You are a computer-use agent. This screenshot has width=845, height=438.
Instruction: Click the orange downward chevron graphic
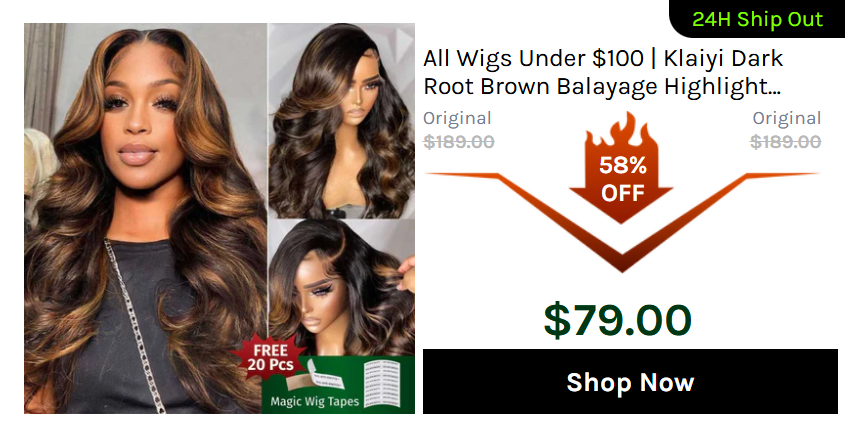(622, 222)
